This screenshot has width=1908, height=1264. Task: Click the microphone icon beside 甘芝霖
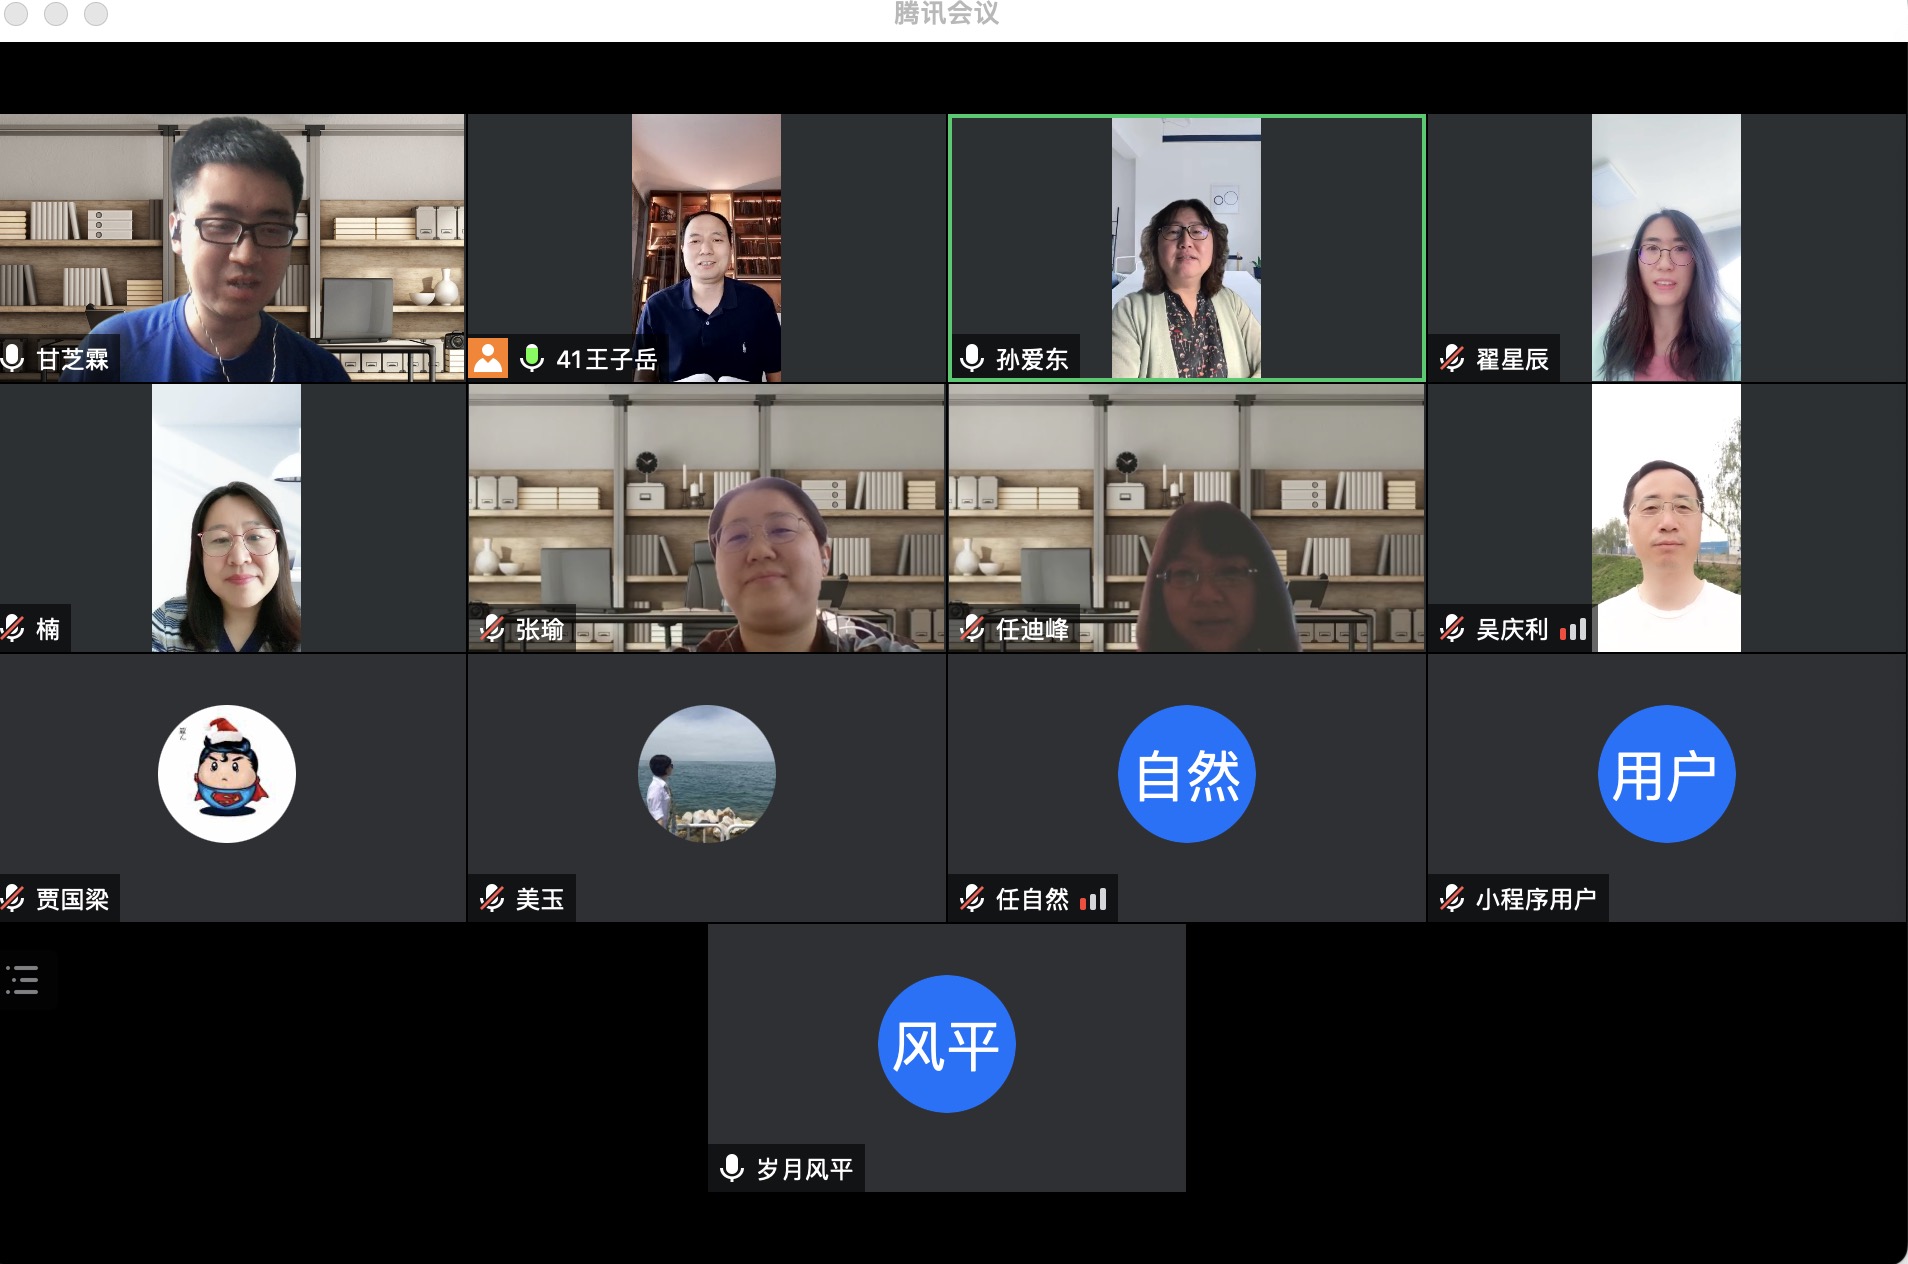pyautogui.click(x=13, y=358)
